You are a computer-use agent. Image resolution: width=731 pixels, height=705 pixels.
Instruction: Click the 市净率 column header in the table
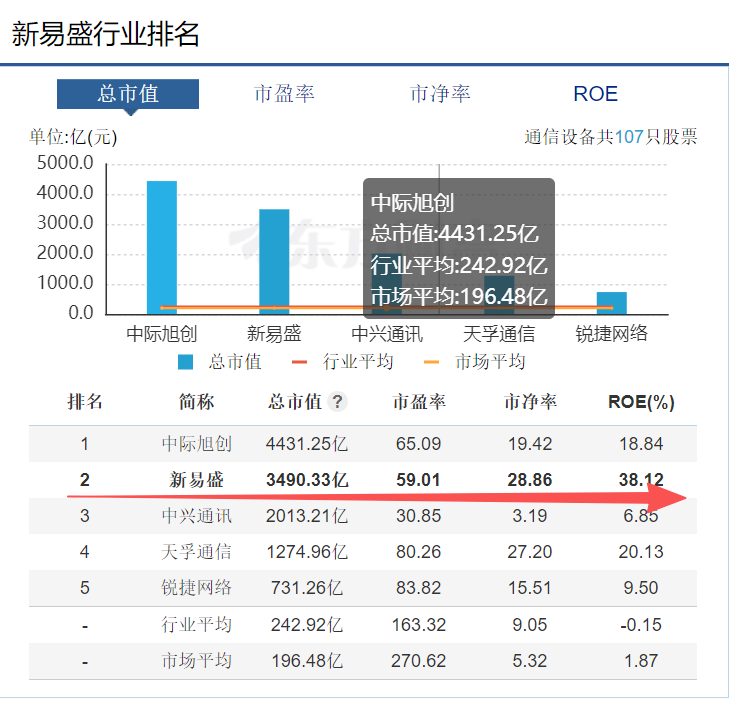point(530,402)
